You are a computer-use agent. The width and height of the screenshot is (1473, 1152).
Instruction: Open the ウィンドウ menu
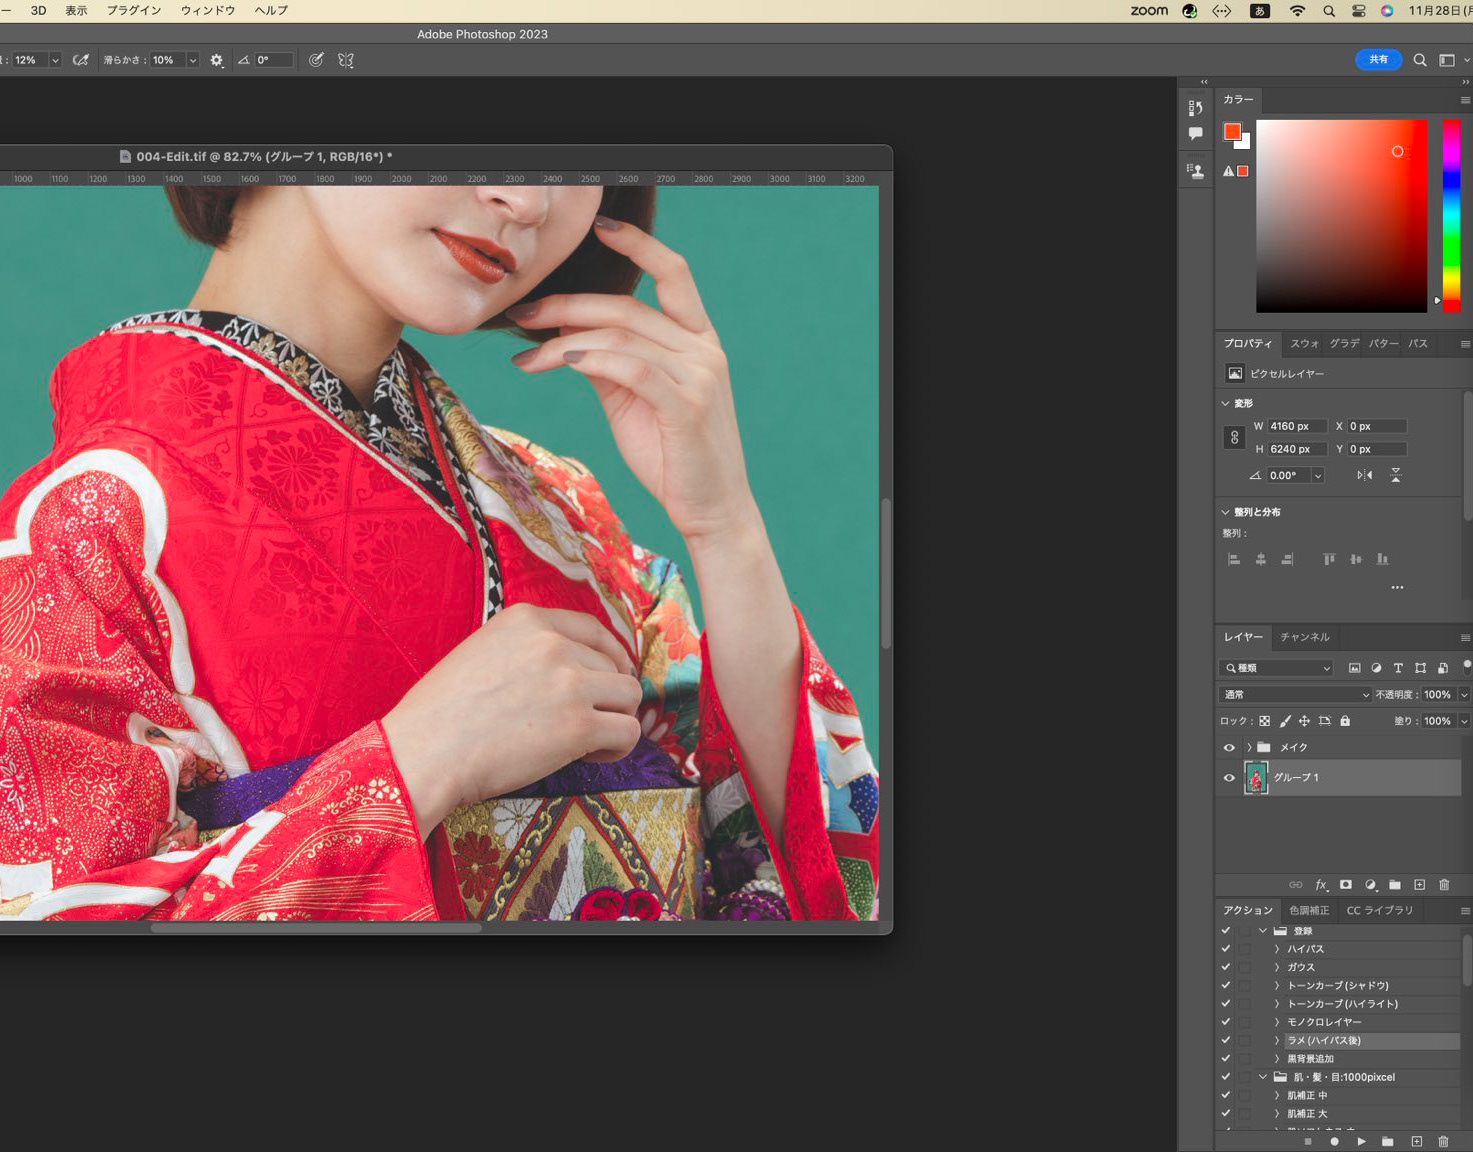[208, 10]
